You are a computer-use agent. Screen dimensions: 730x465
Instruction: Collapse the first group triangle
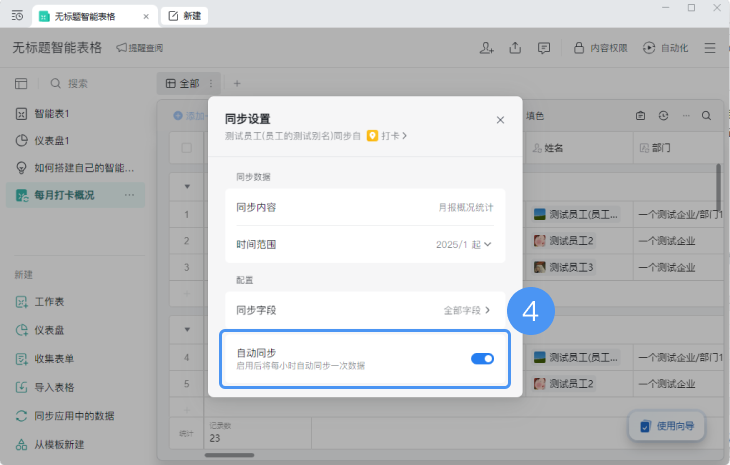(187, 187)
